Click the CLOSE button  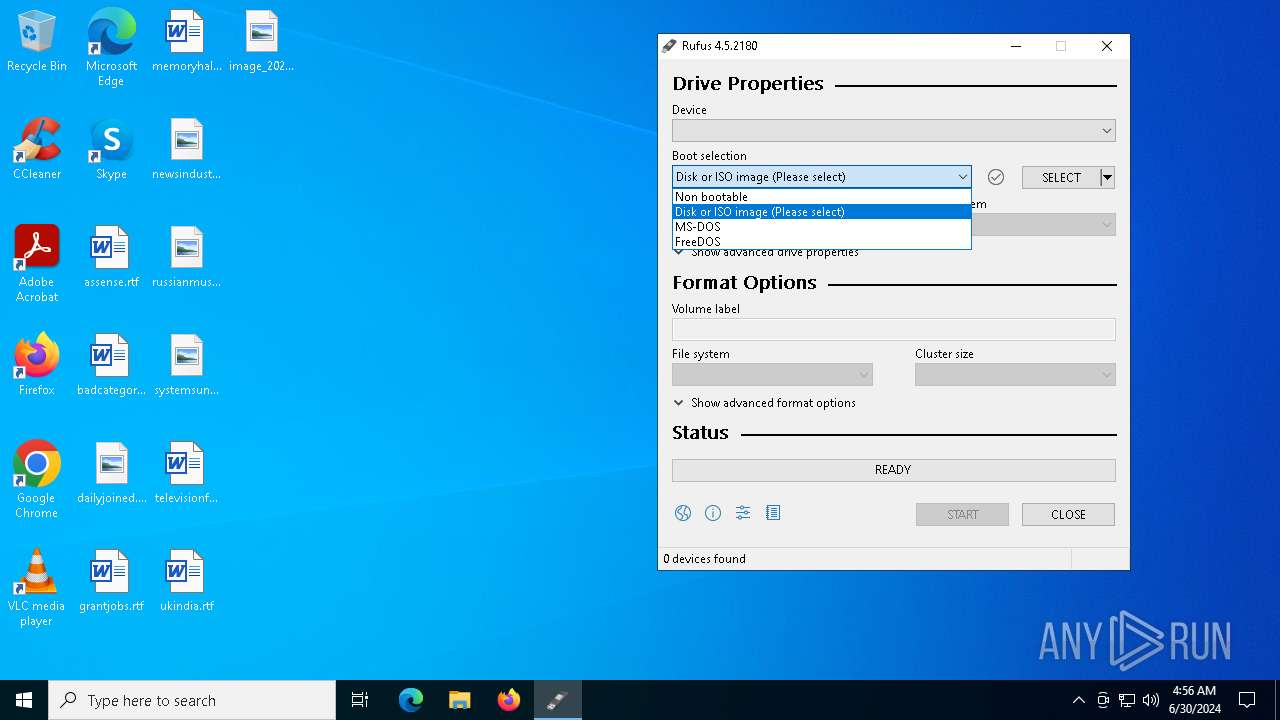coord(1068,514)
